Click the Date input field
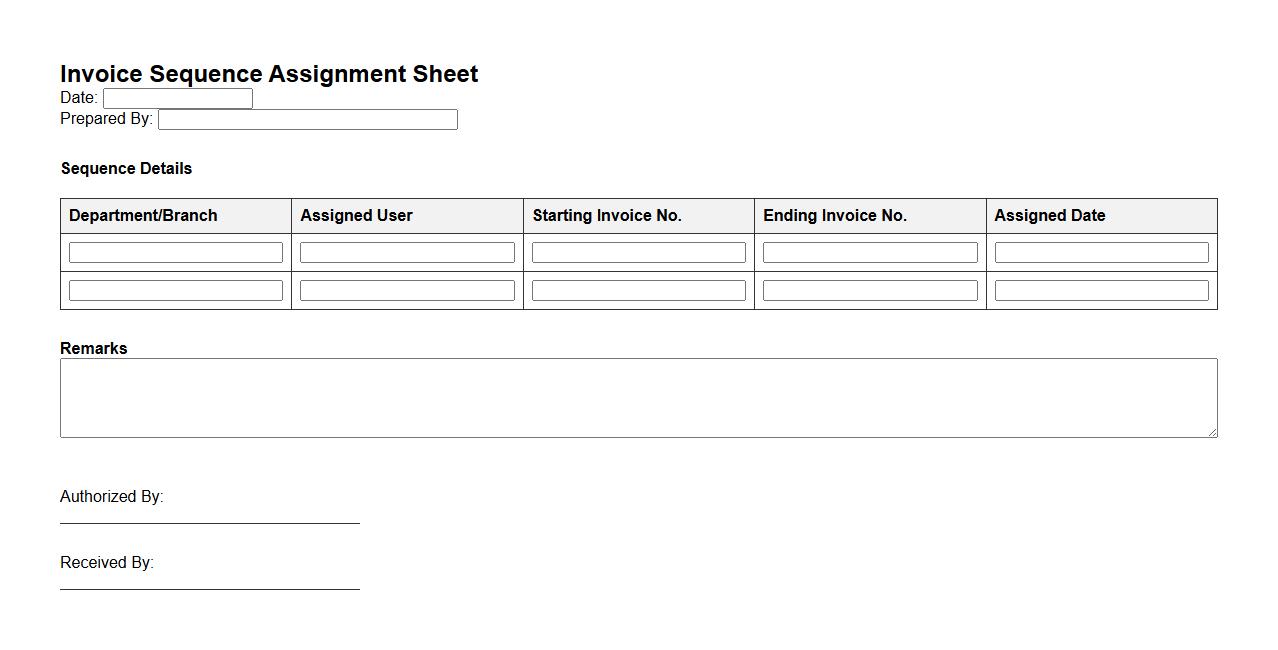 177,98
